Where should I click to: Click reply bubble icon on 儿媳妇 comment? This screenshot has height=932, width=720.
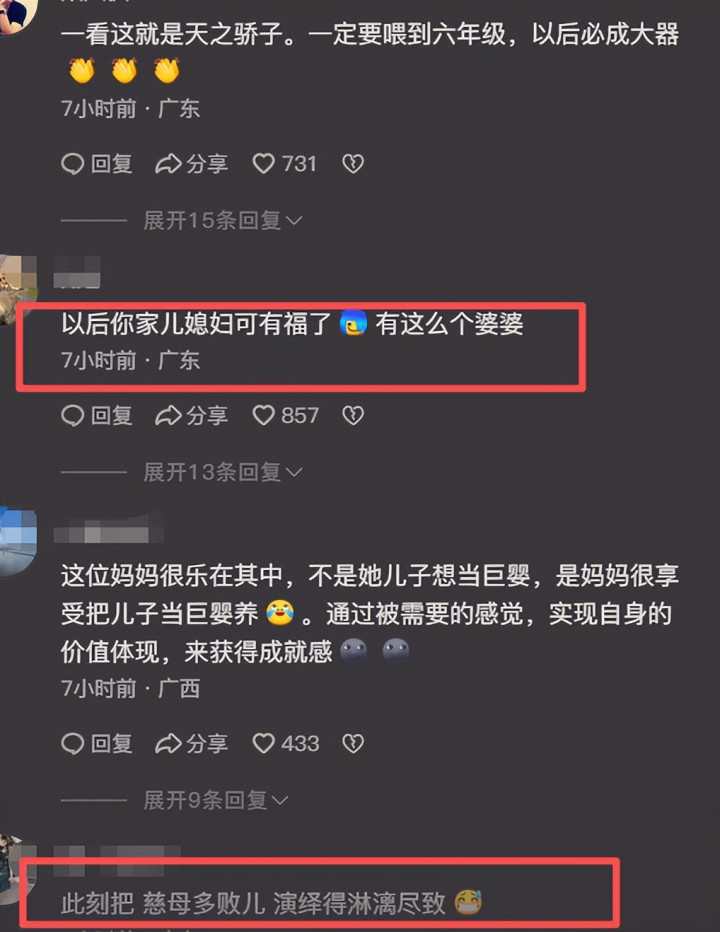pos(73,415)
